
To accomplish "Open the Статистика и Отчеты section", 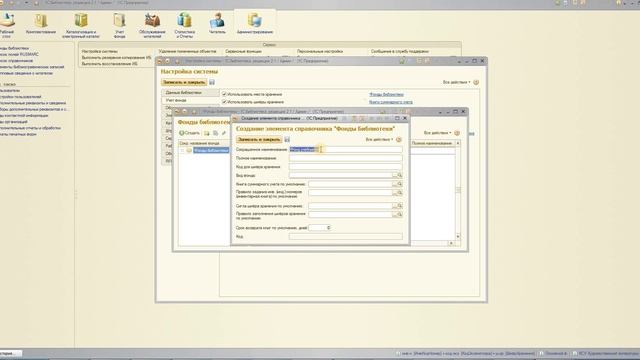I will coord(184,25).
